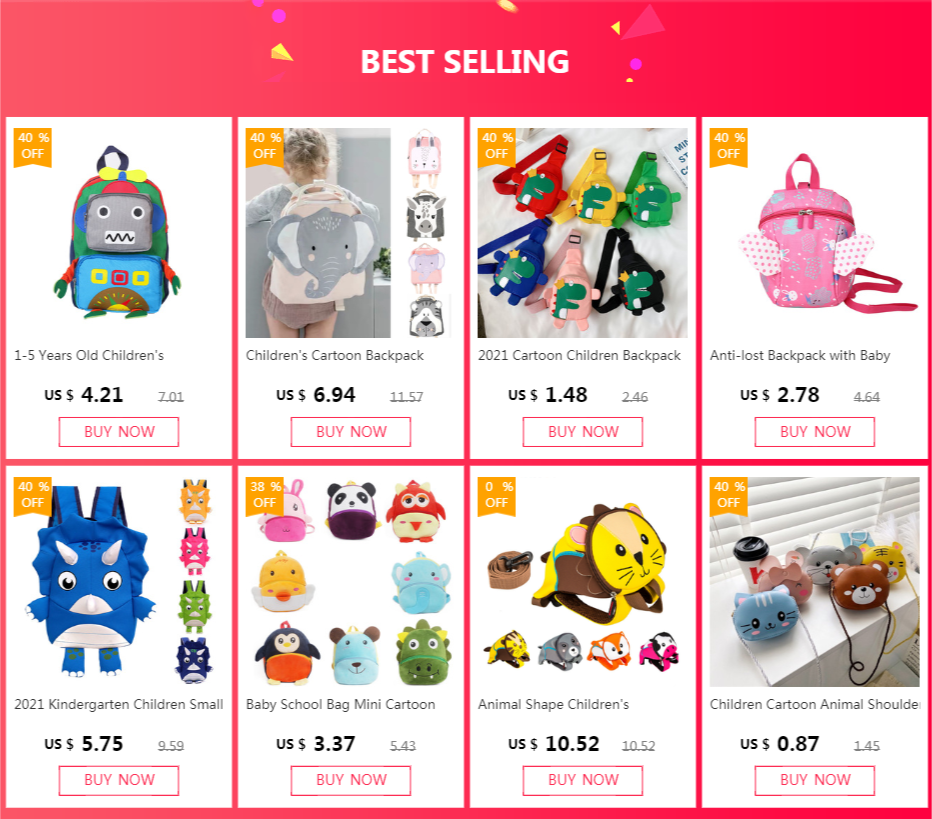Viewport: 932px width, 819px height.
Task: Click the 0% OFF badge on lion backpack
Action: coord(497,496)
